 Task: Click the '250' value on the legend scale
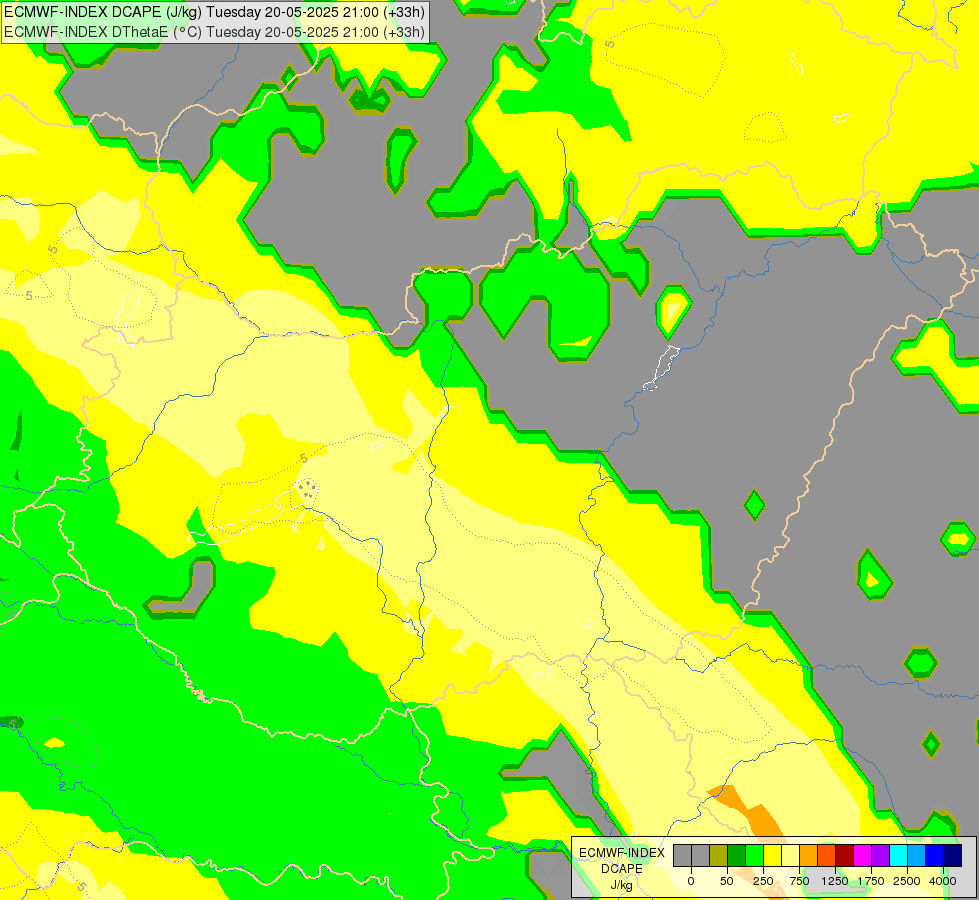(763, 881)
